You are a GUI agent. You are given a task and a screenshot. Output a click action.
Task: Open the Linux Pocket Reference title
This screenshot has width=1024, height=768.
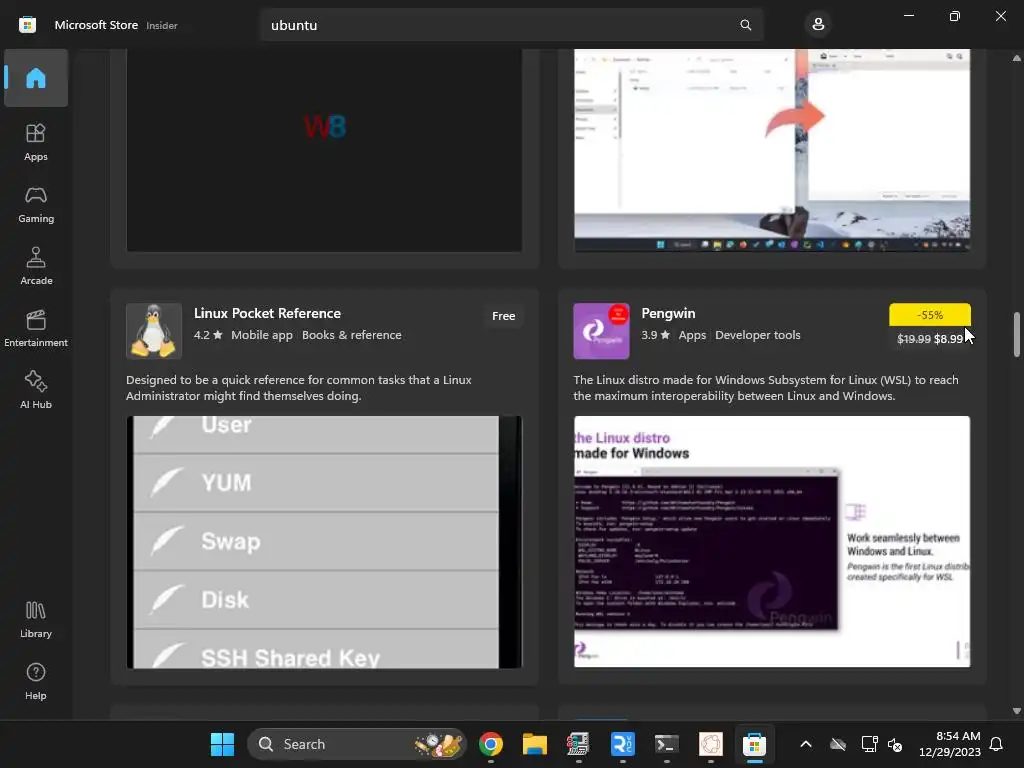click(x=267, y=313)
